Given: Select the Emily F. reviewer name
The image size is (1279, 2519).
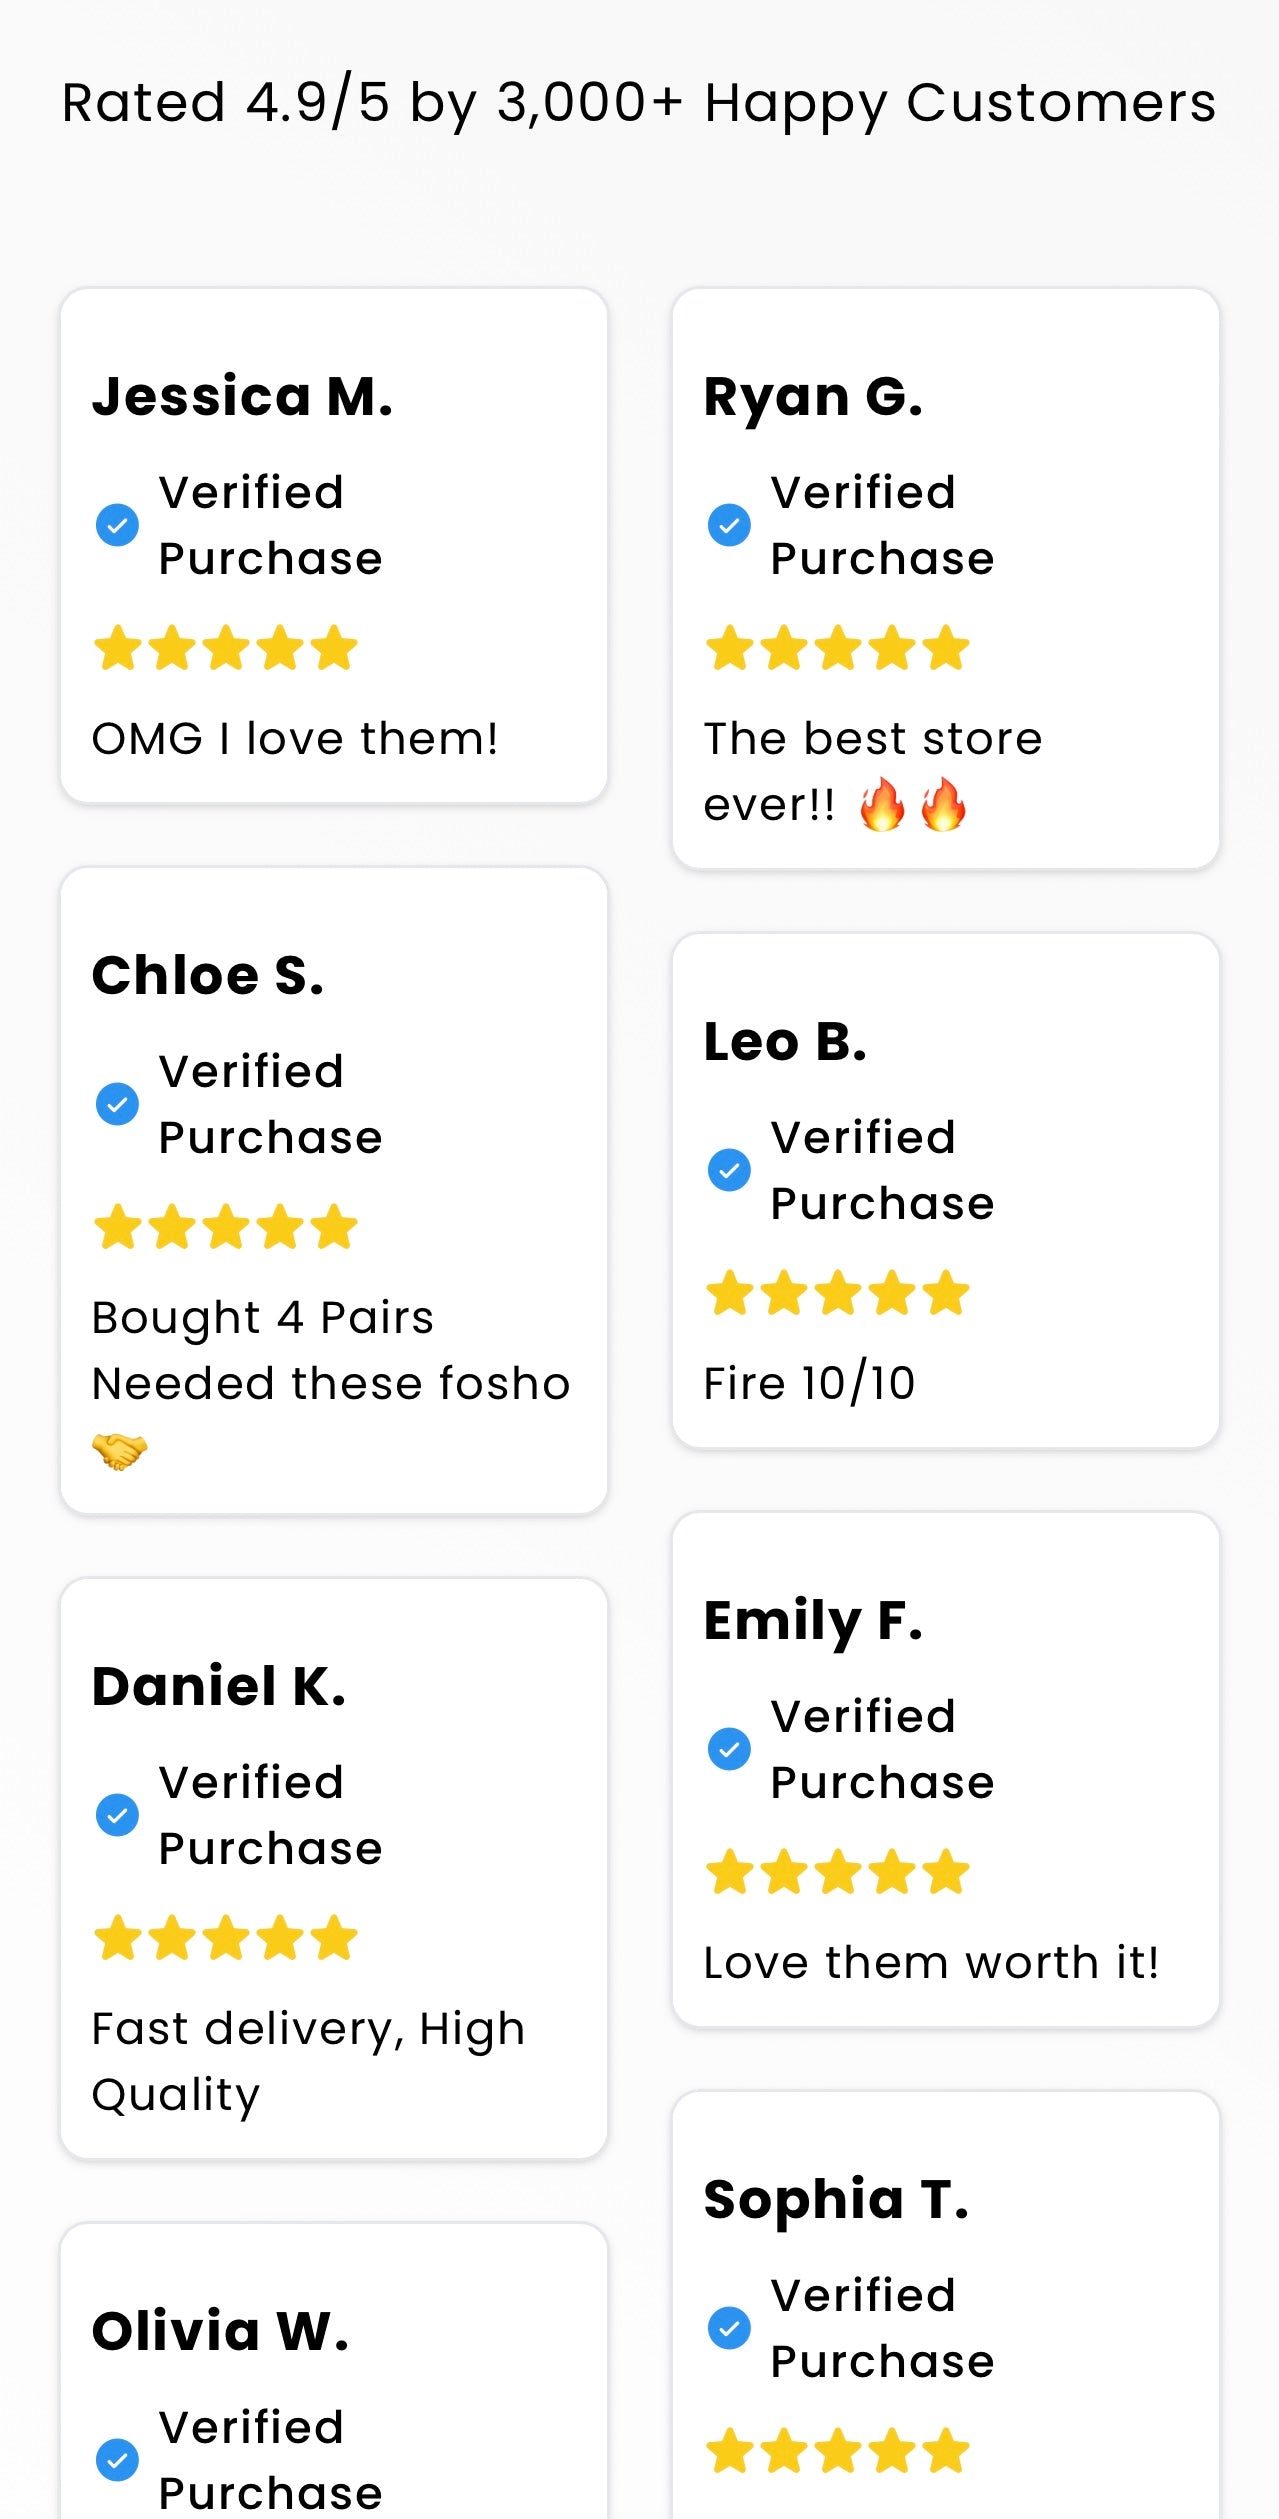Looking at the screenshot, I should [x=813, y=1621].
